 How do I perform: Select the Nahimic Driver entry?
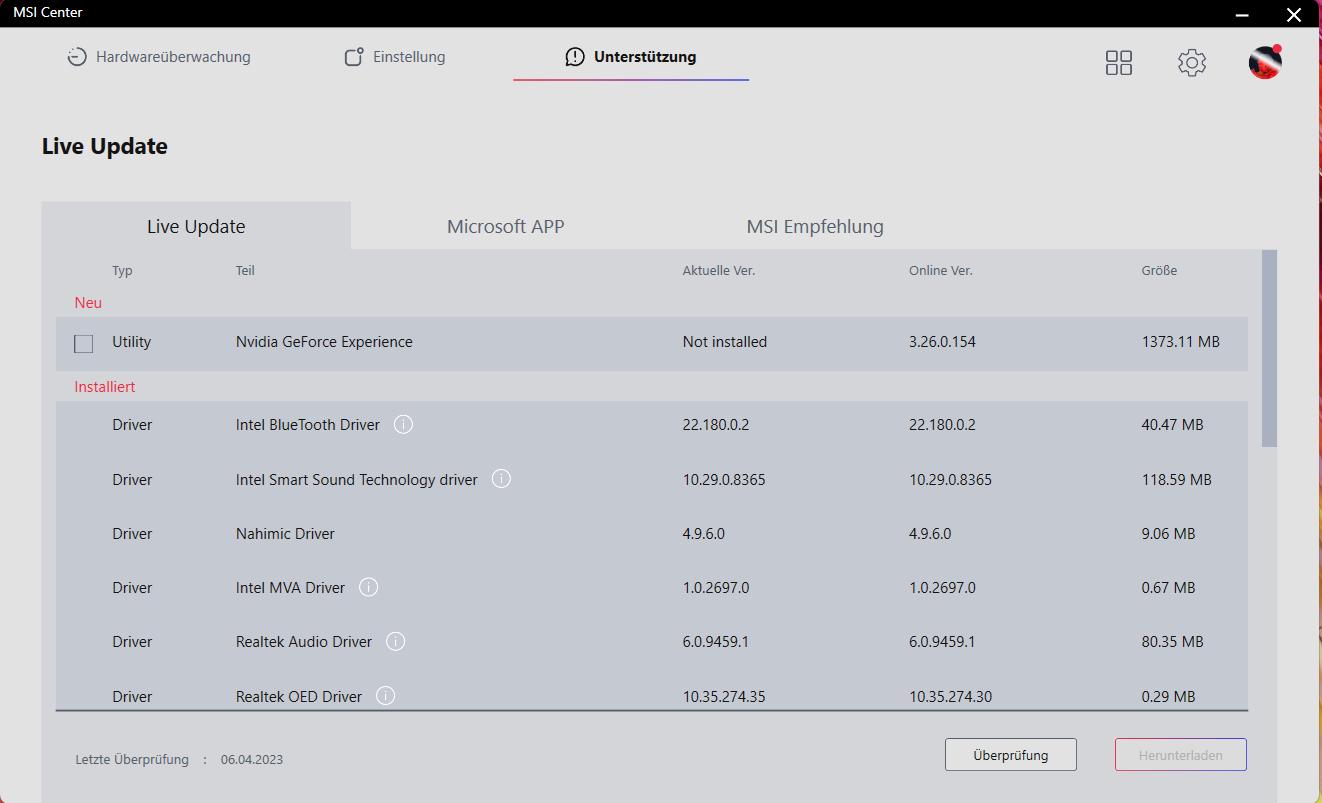[x=285, y=533]
